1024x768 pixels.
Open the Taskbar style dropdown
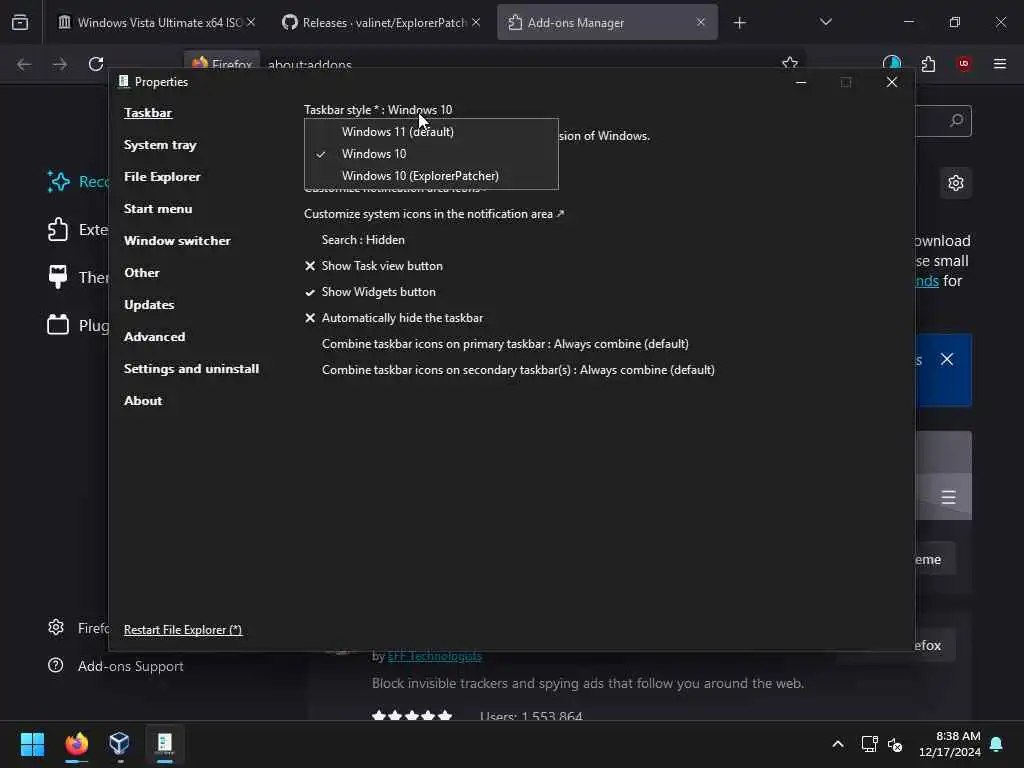378,110
